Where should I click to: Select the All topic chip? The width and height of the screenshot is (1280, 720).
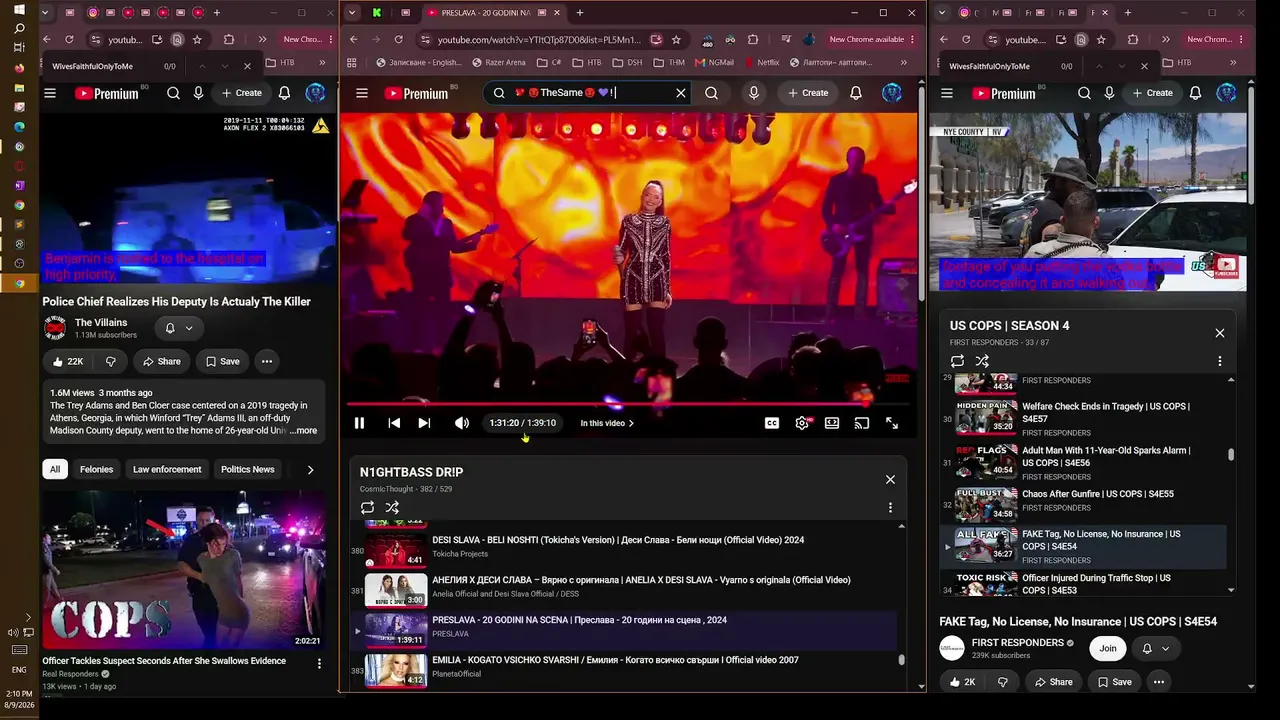point(55,469)
